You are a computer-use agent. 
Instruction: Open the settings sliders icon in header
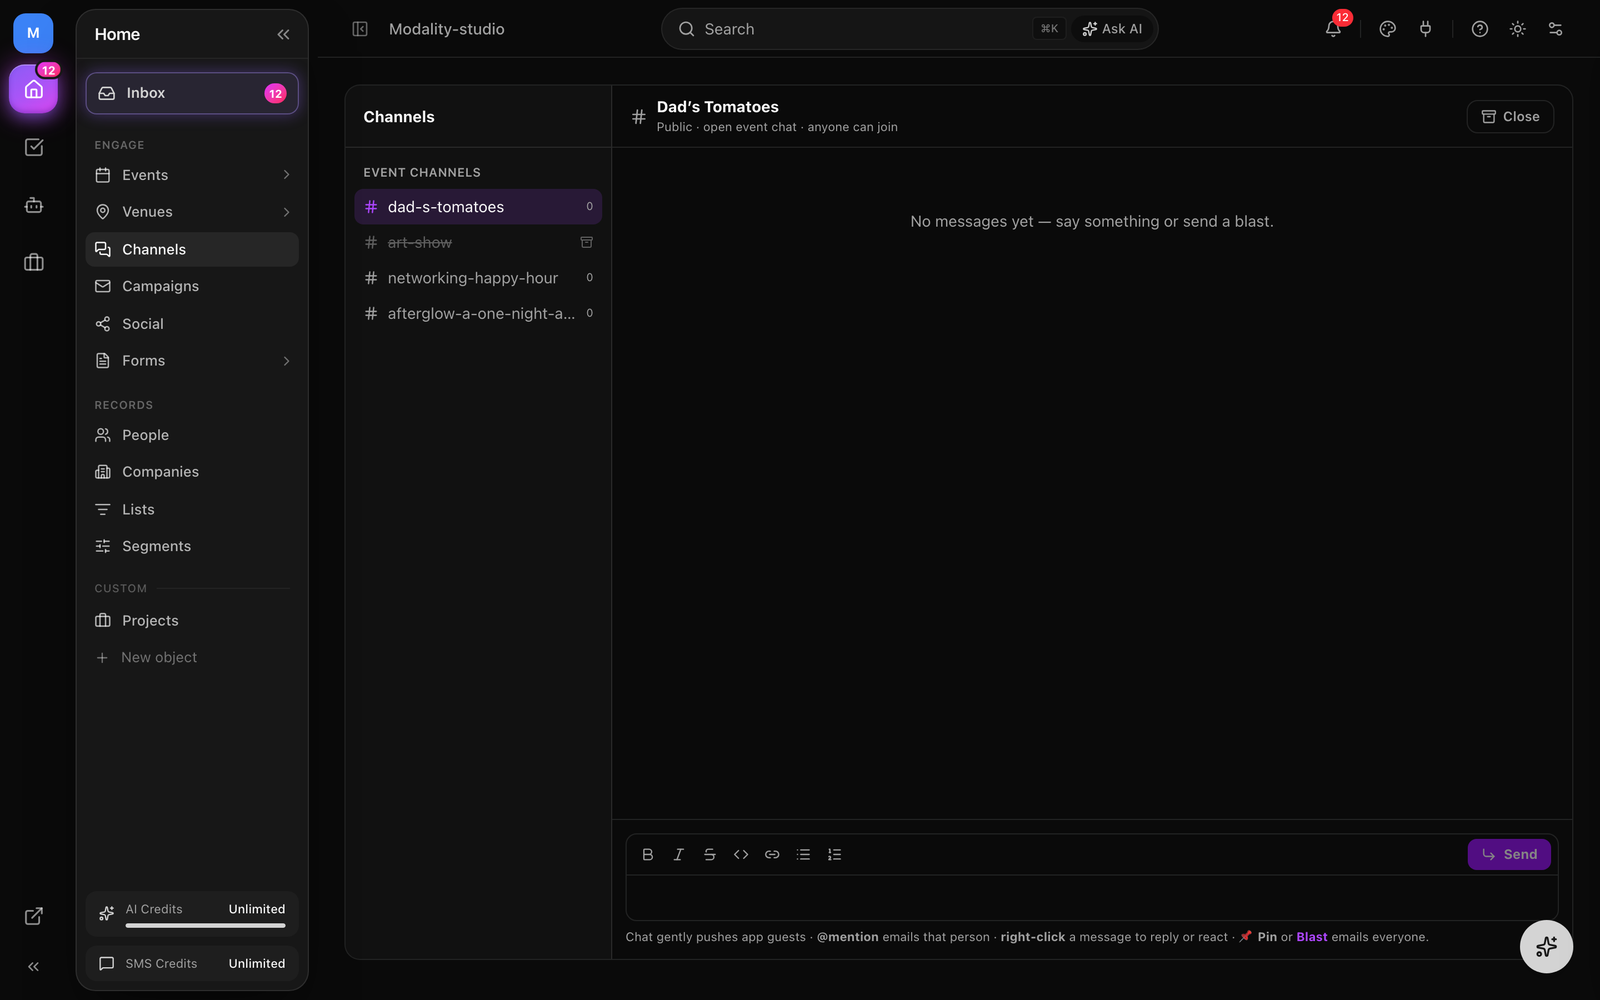[x=1555, y=29]
